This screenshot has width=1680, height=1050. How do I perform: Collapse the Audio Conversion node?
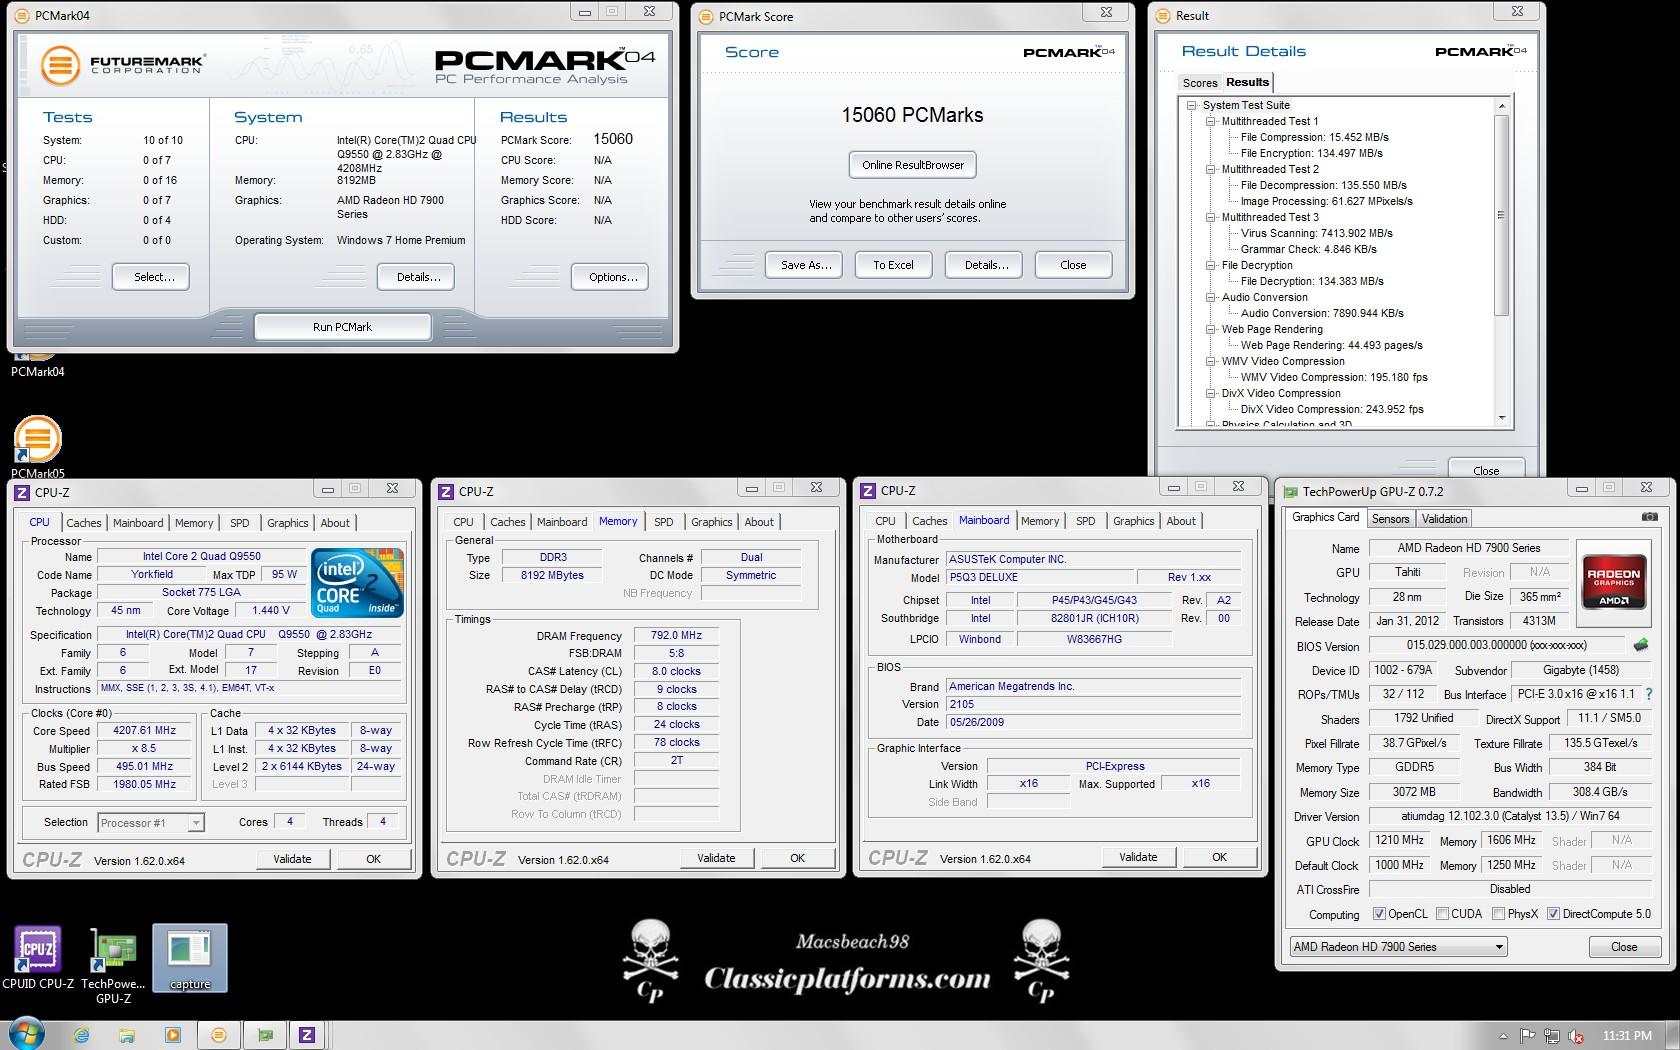[1211, 297]
